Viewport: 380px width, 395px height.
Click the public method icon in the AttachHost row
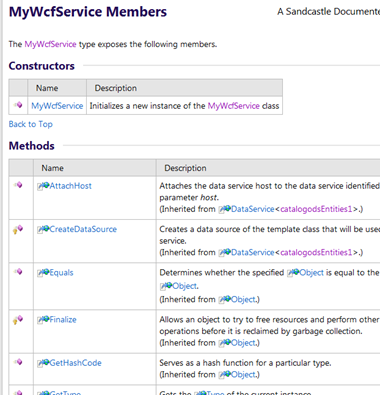[x=18, y=185]
